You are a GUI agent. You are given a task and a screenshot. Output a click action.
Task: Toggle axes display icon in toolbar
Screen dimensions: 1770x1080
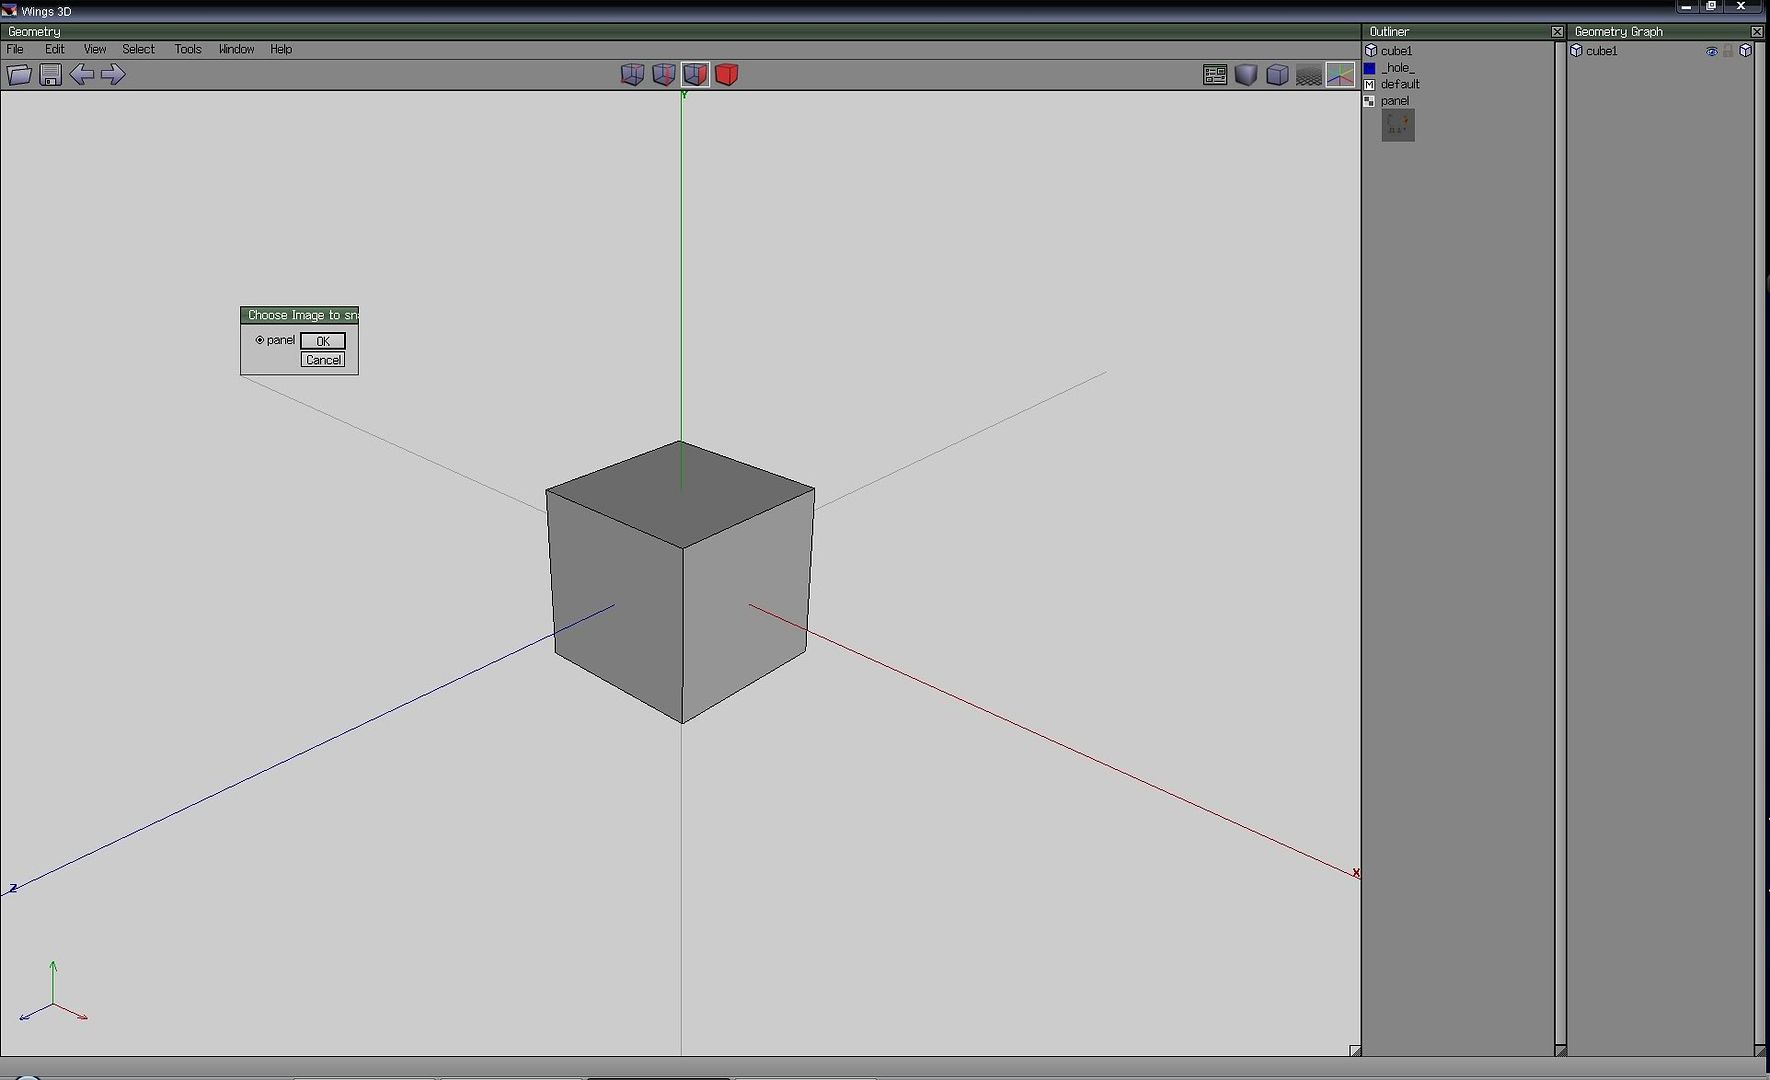(x=1340, y=75)
